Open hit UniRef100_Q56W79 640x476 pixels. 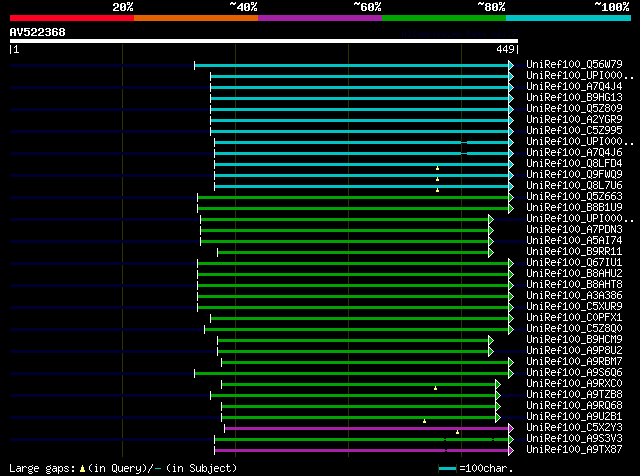[574, 65]
